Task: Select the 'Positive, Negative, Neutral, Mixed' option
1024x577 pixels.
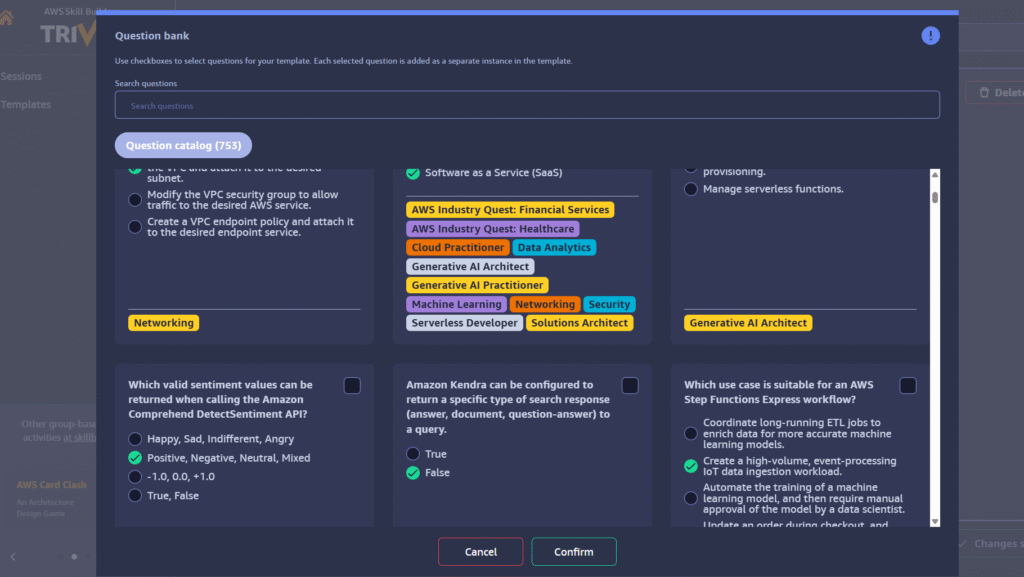Action: pos(135,458)
